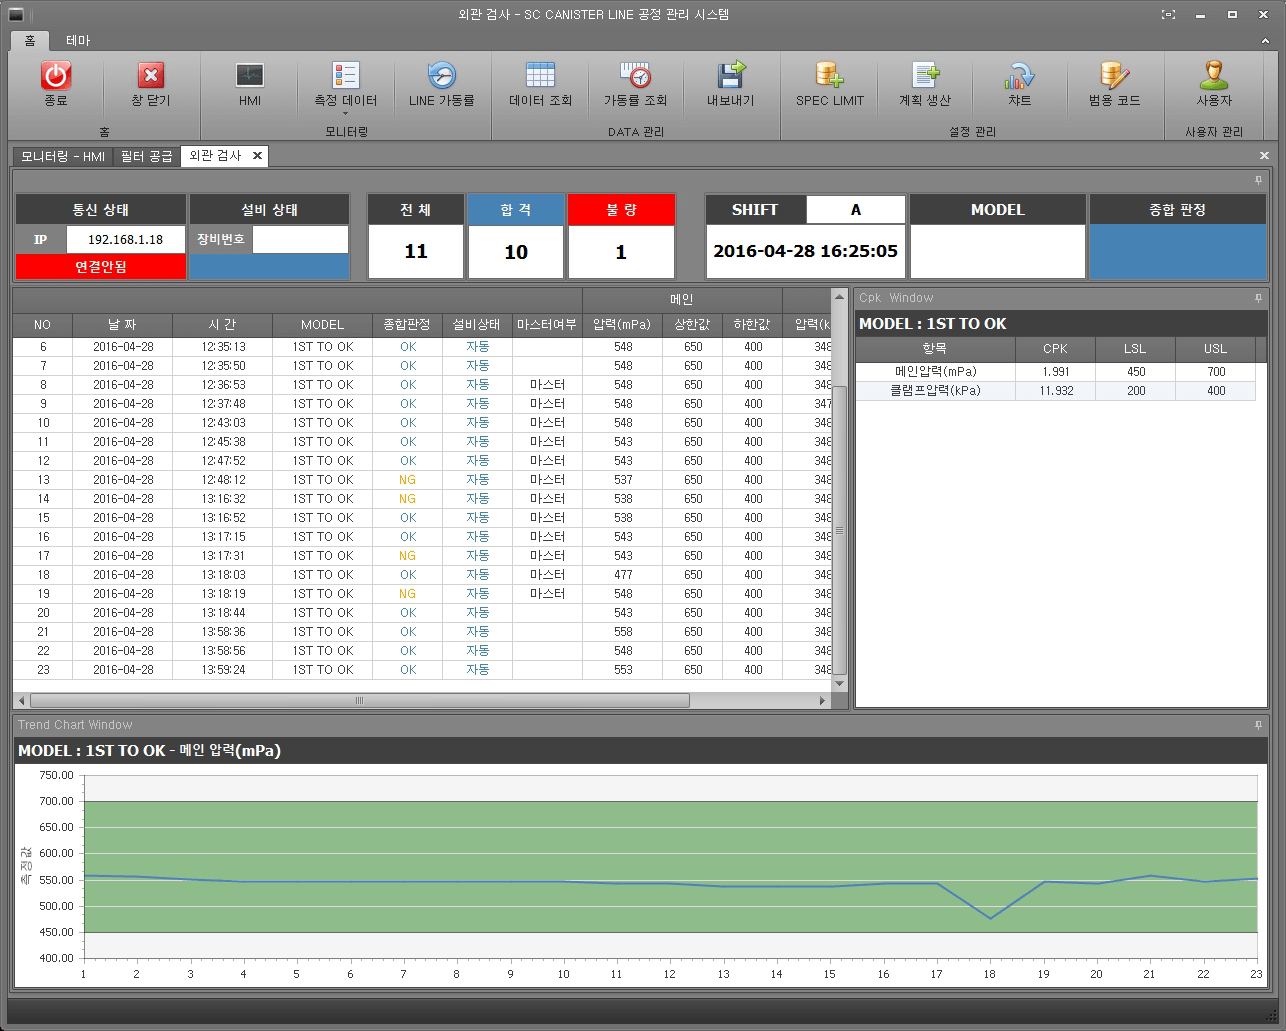
Task: Switch to the 테마 ribbon tab
Action: point(78,41)
